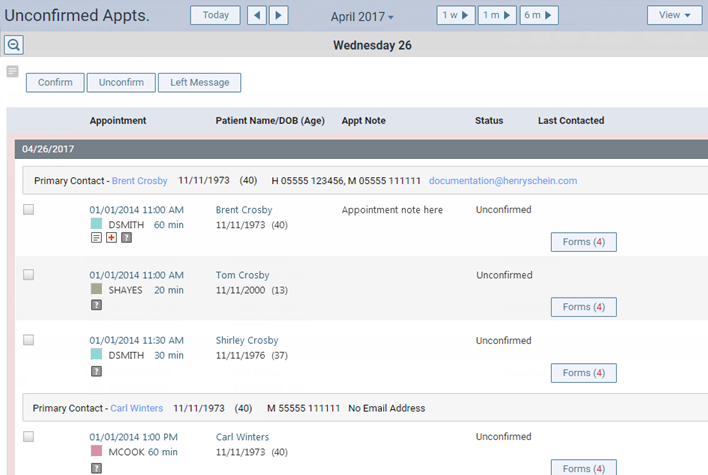Go to next day arrow
The width and height of the screenshot is (708, 475).
click(279, 15)
